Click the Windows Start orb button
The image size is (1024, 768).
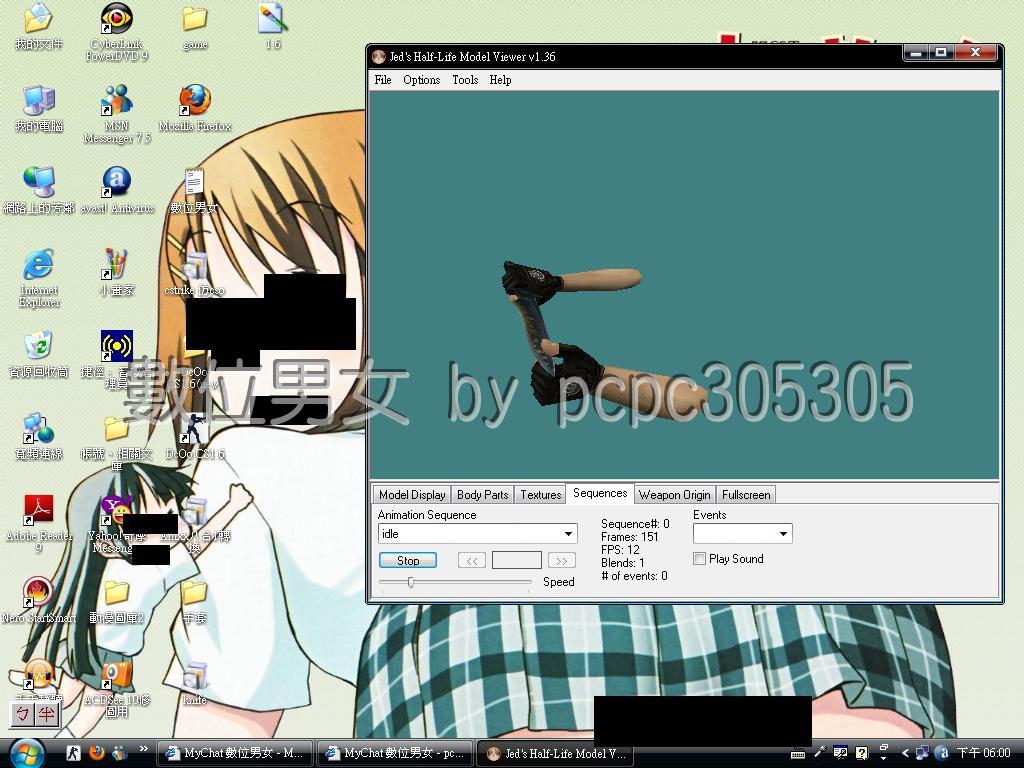(x=26, y=753)
